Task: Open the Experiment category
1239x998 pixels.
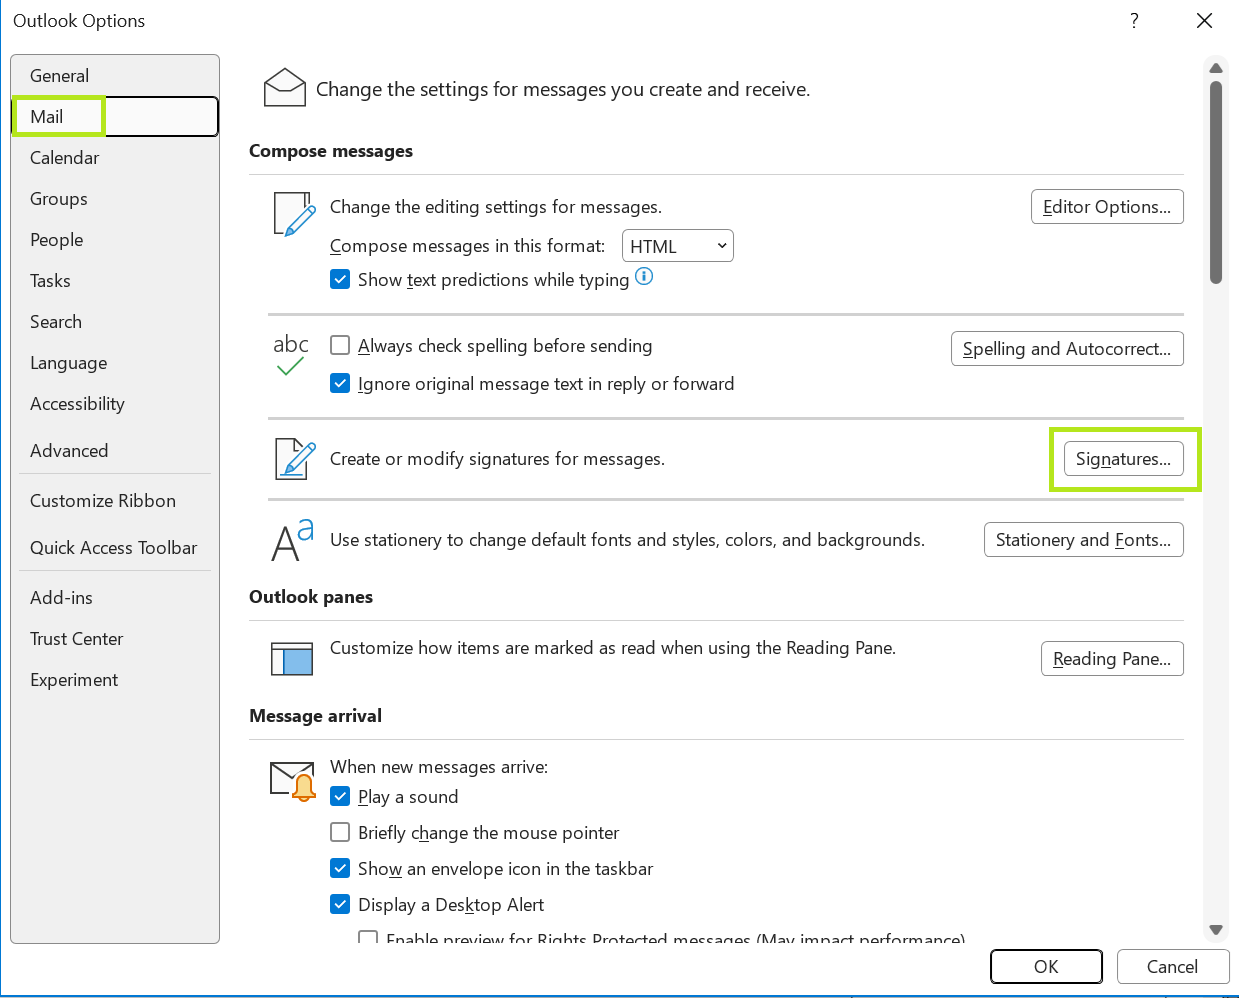Action: (115, 680)
